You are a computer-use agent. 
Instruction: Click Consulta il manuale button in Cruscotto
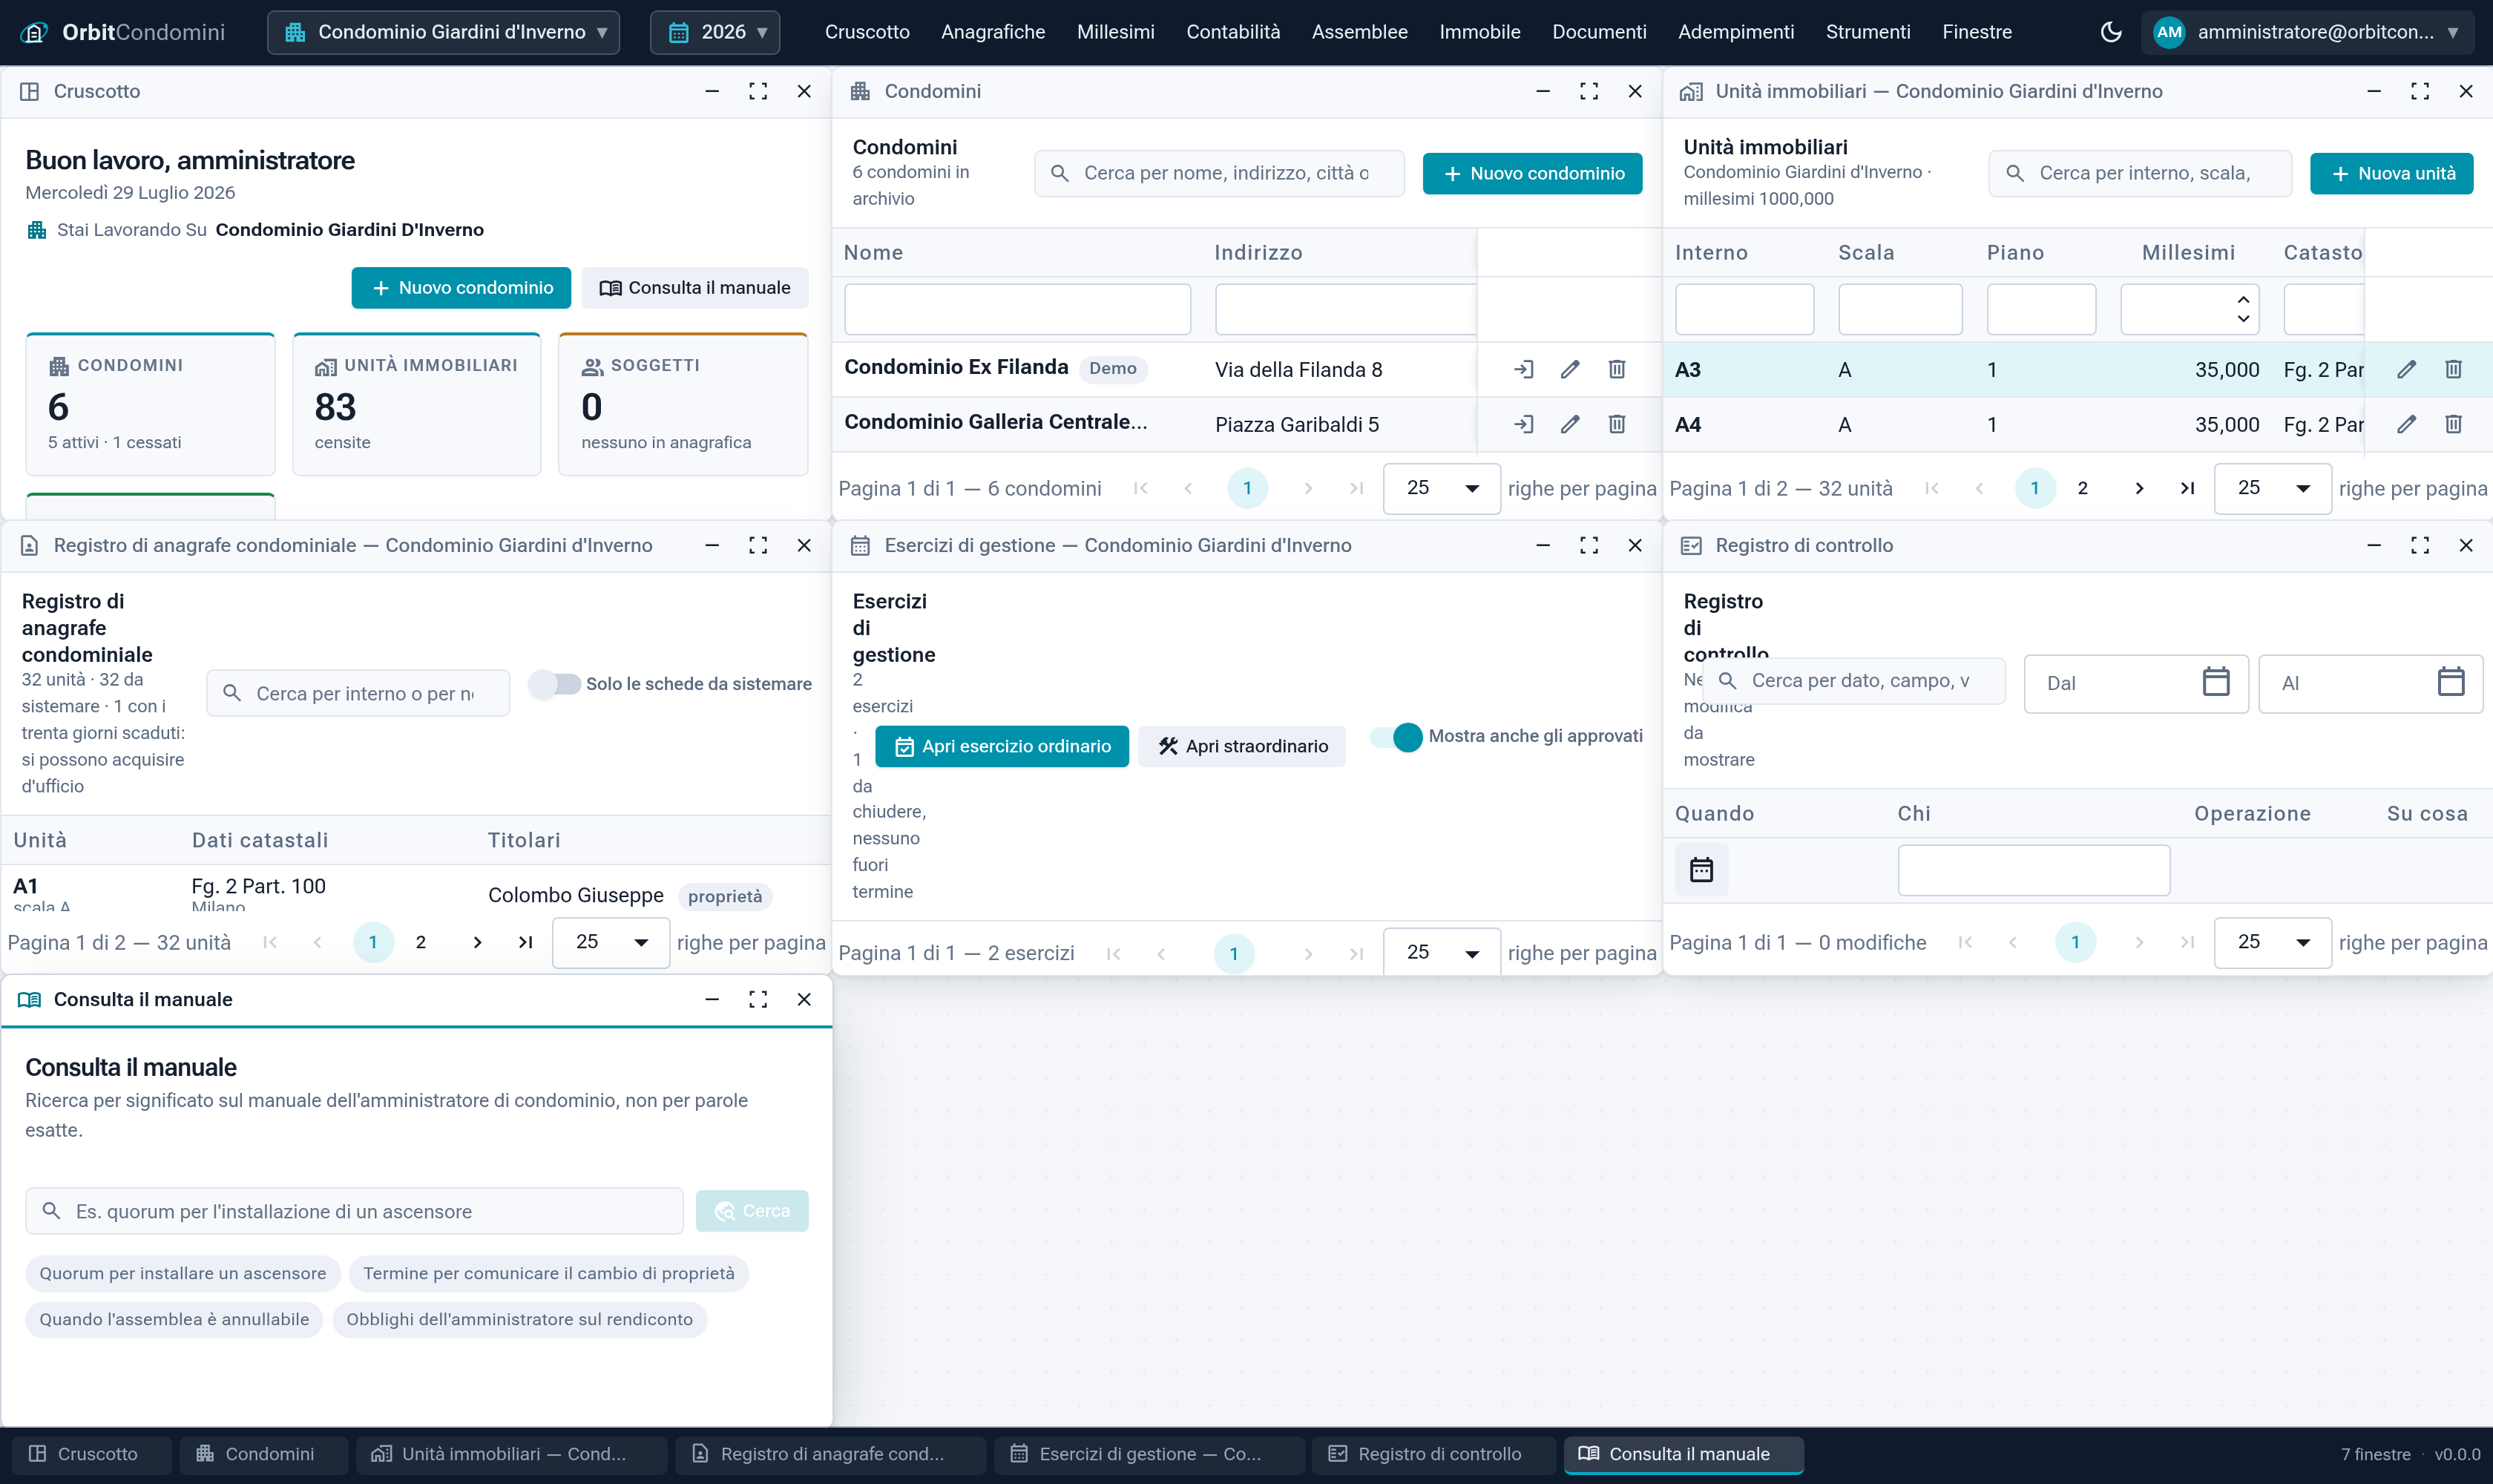695,288
